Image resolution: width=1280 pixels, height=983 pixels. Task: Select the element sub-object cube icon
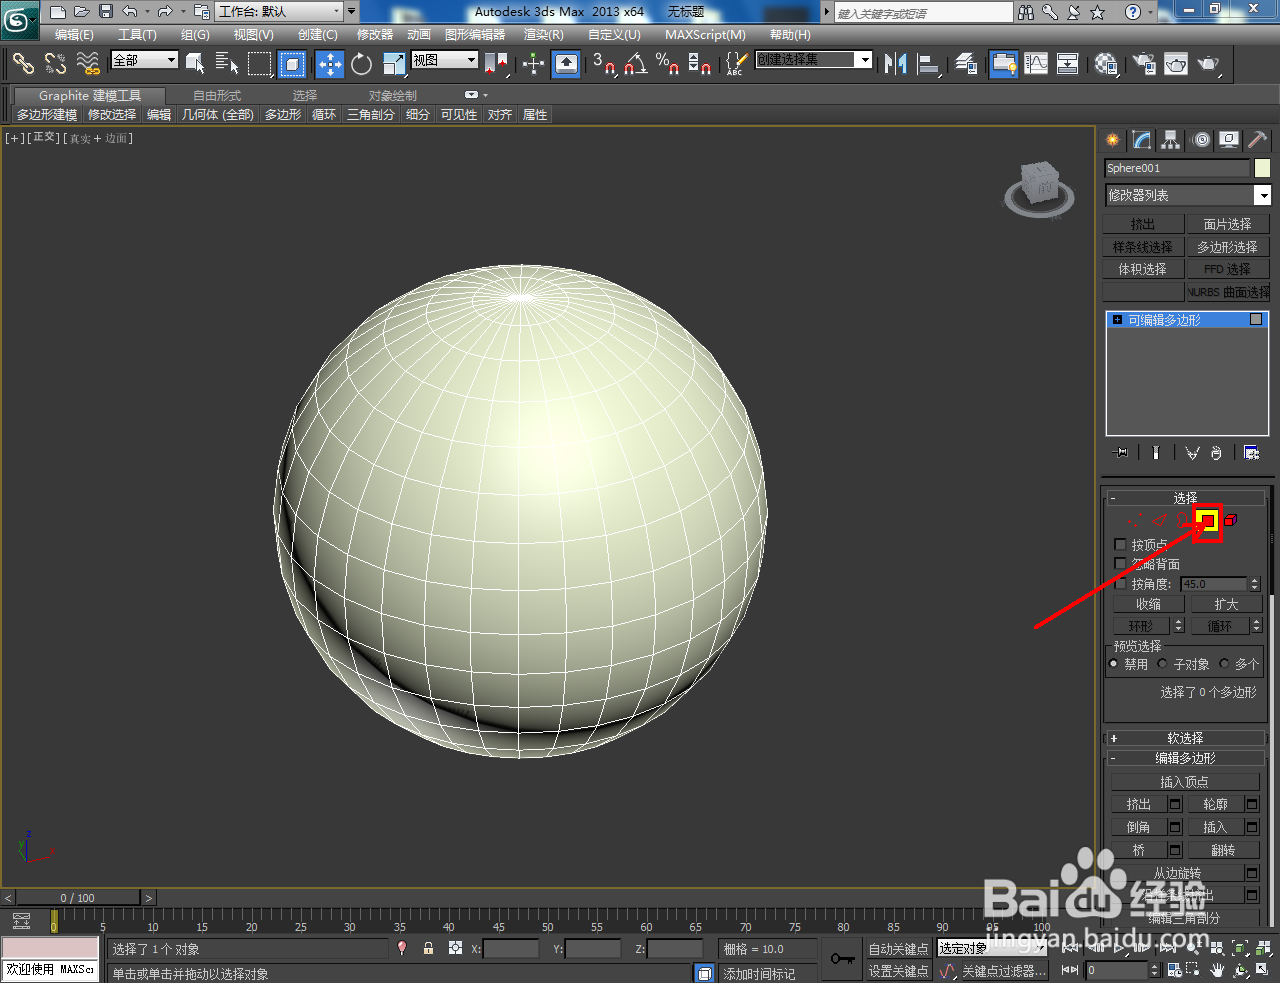1229,518
